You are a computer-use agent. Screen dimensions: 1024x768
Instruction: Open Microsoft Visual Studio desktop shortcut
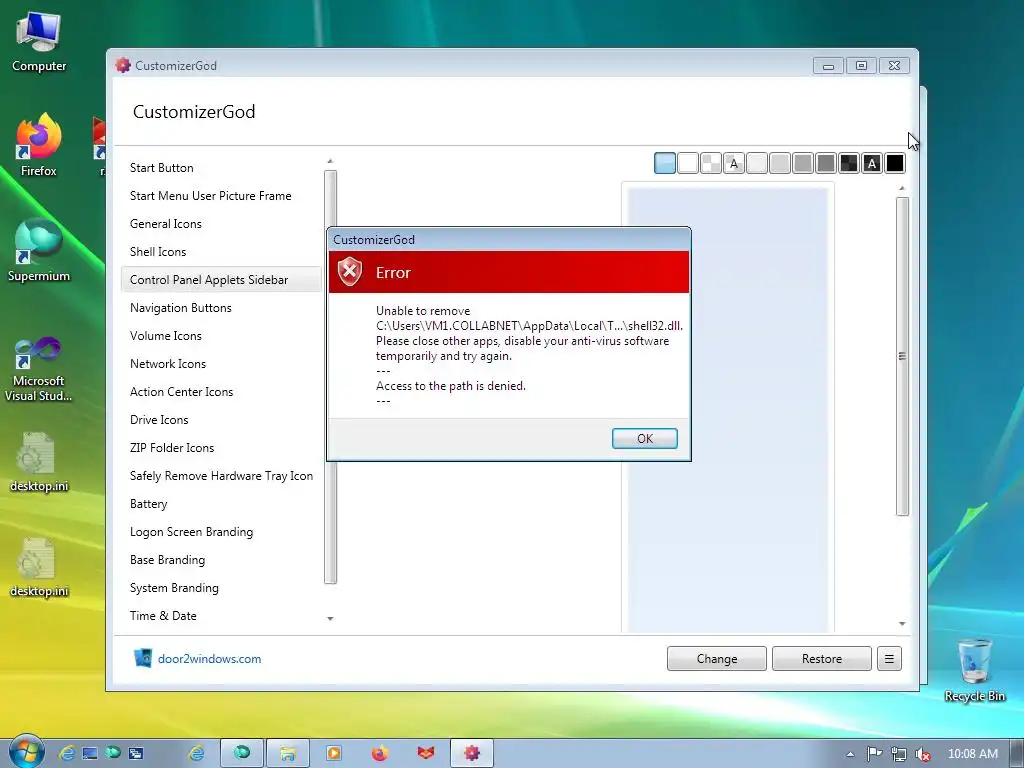coord(39,369)
